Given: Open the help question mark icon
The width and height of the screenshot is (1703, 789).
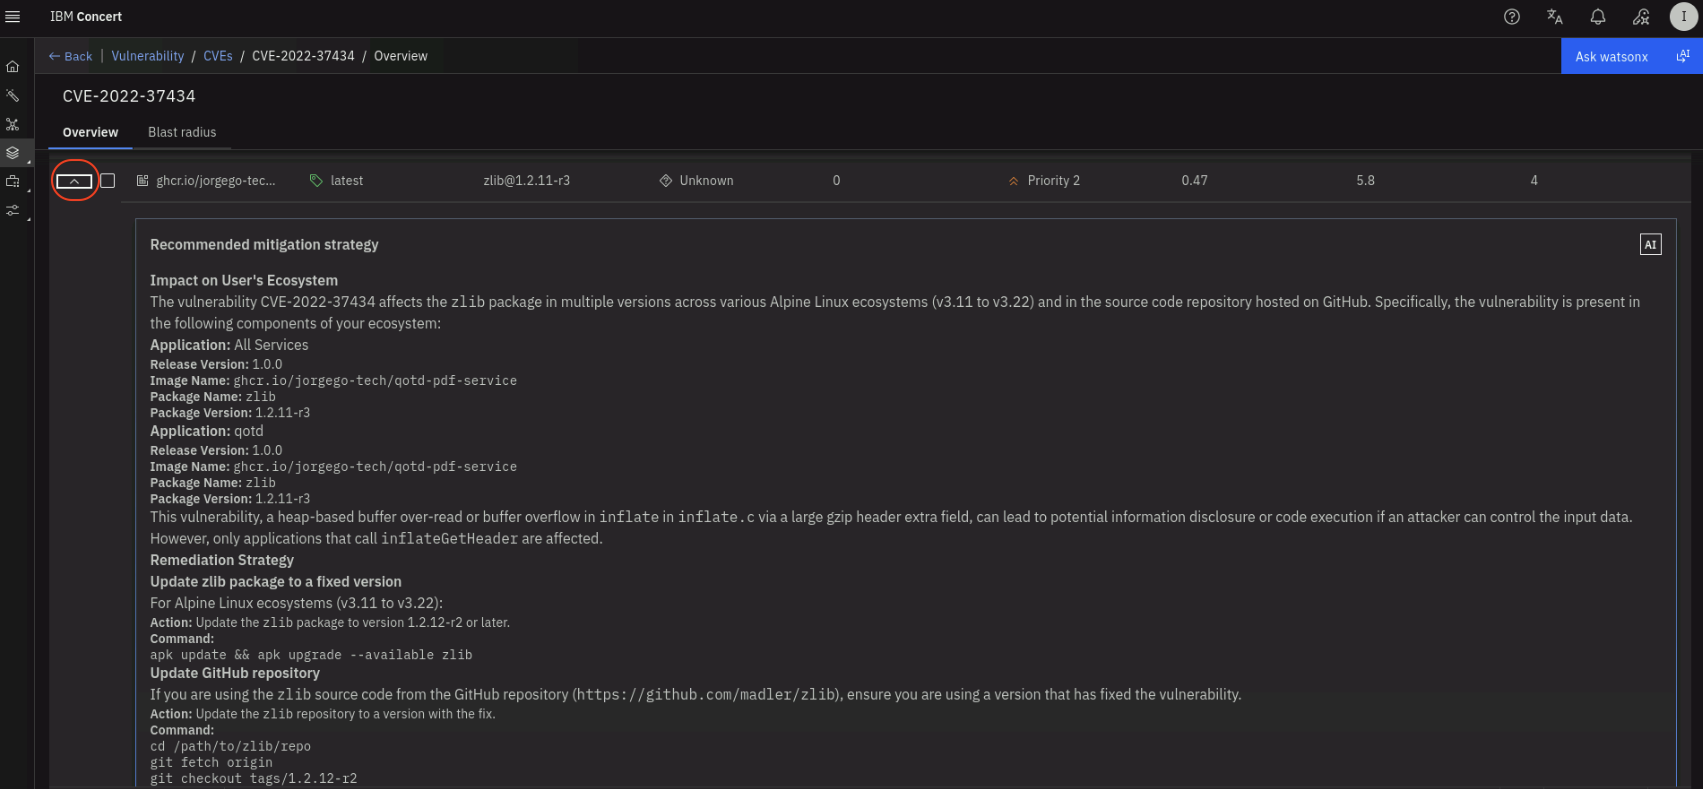Looking at the screenshot, I should [x=1511, y=17].
